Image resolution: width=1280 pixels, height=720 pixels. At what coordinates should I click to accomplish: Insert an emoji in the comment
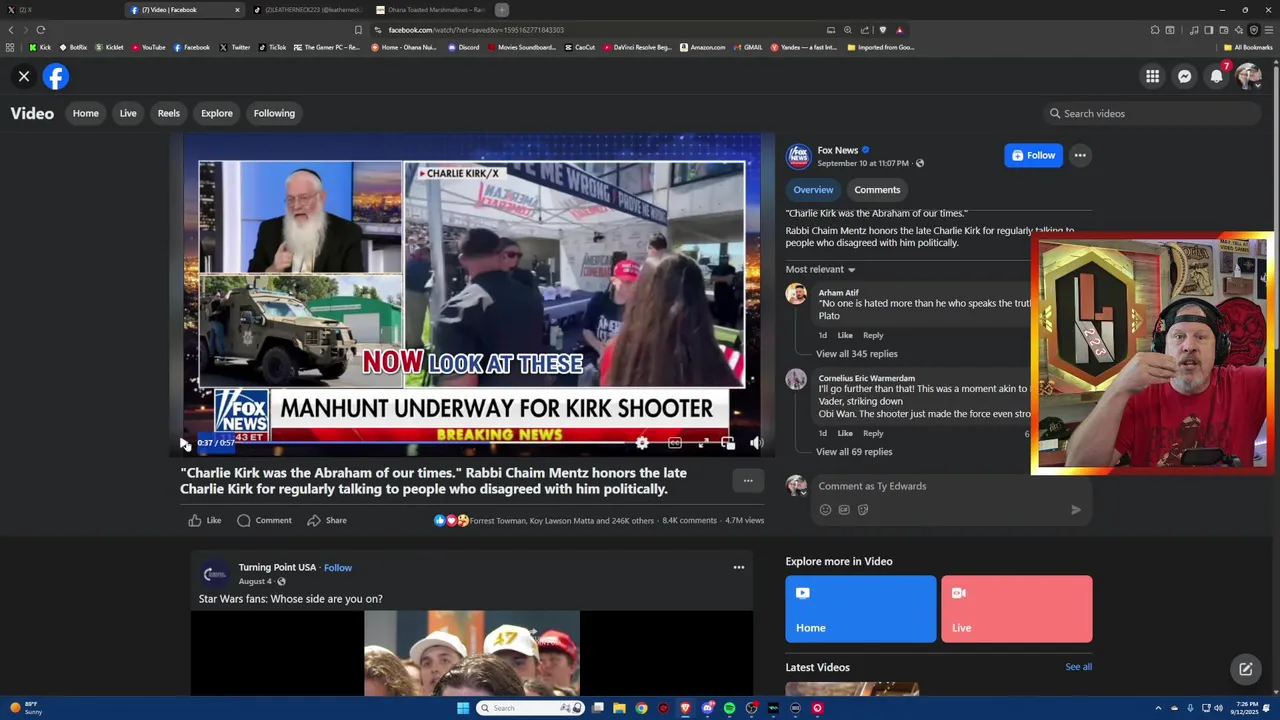pyautogui.click(x=825, y=510)
